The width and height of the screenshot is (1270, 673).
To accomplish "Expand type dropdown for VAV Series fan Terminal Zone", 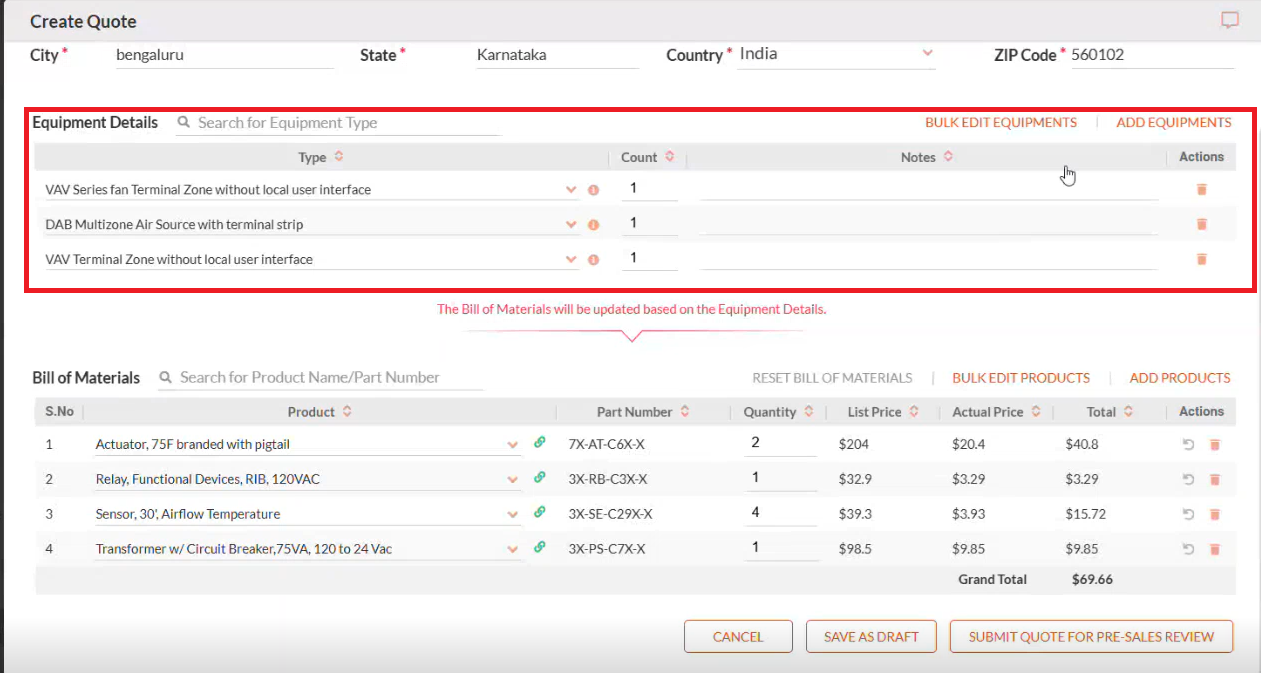I will [571, 189].
